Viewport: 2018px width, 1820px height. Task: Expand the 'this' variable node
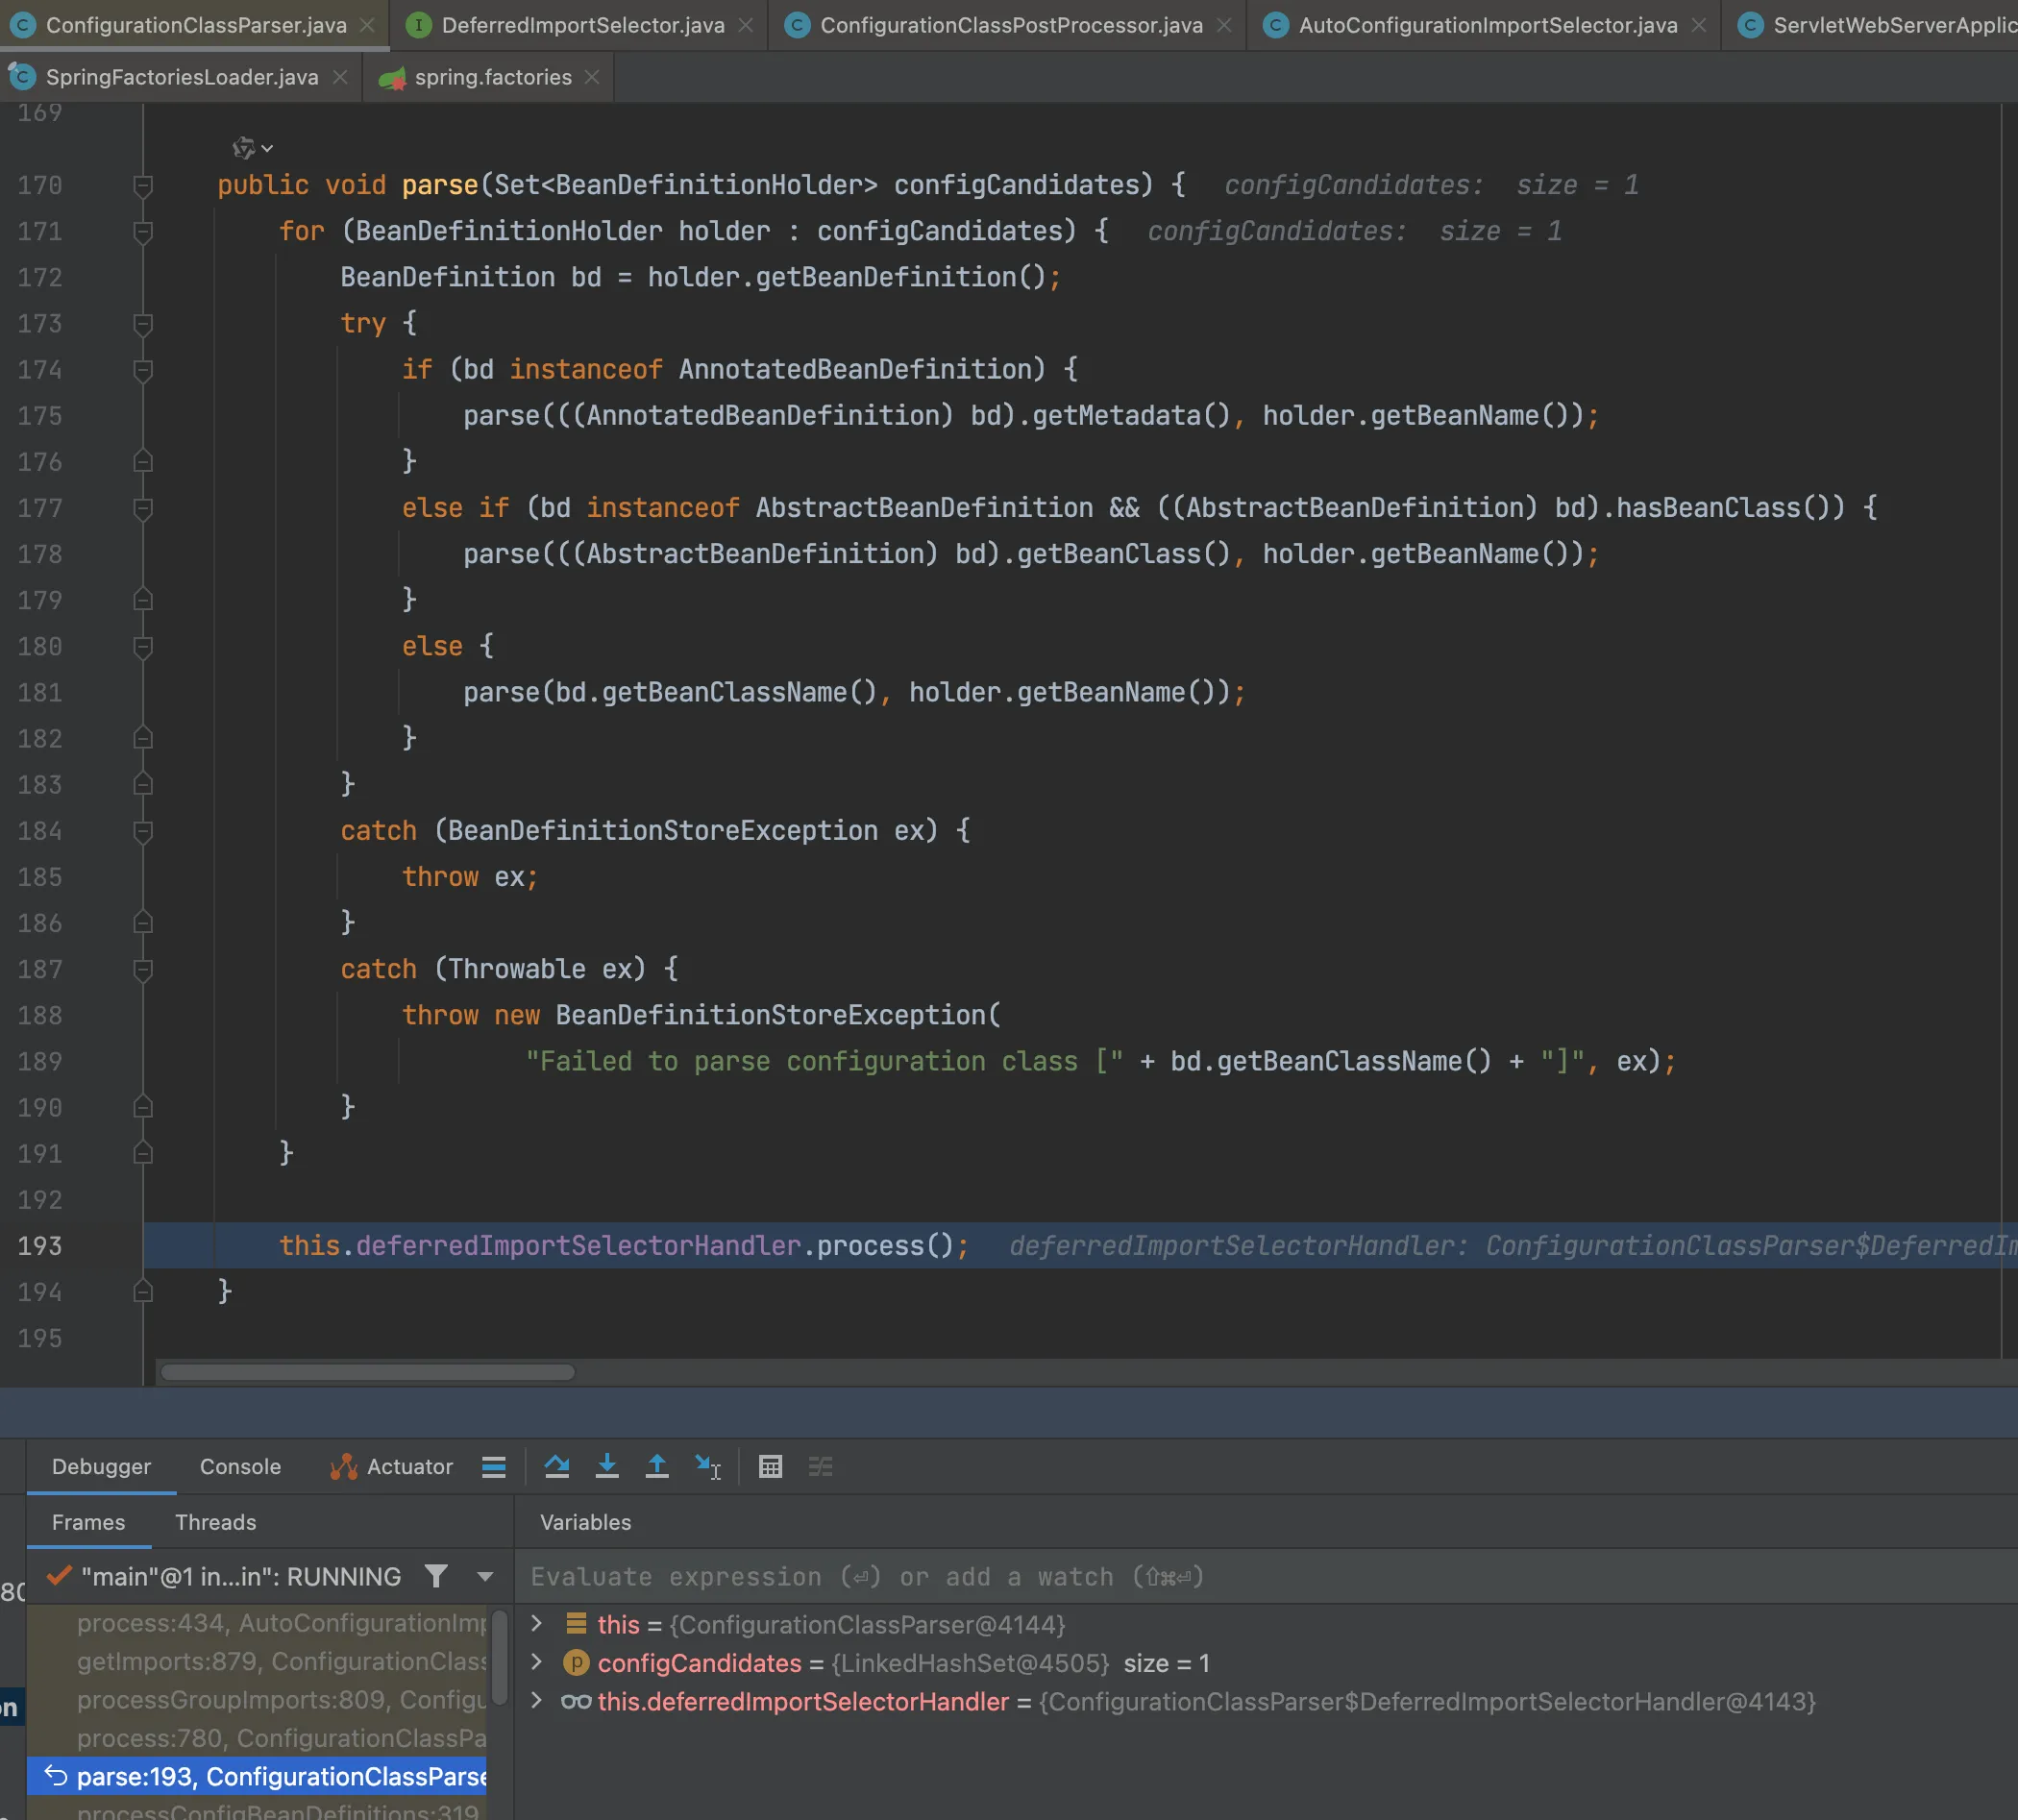point(537,1624)
